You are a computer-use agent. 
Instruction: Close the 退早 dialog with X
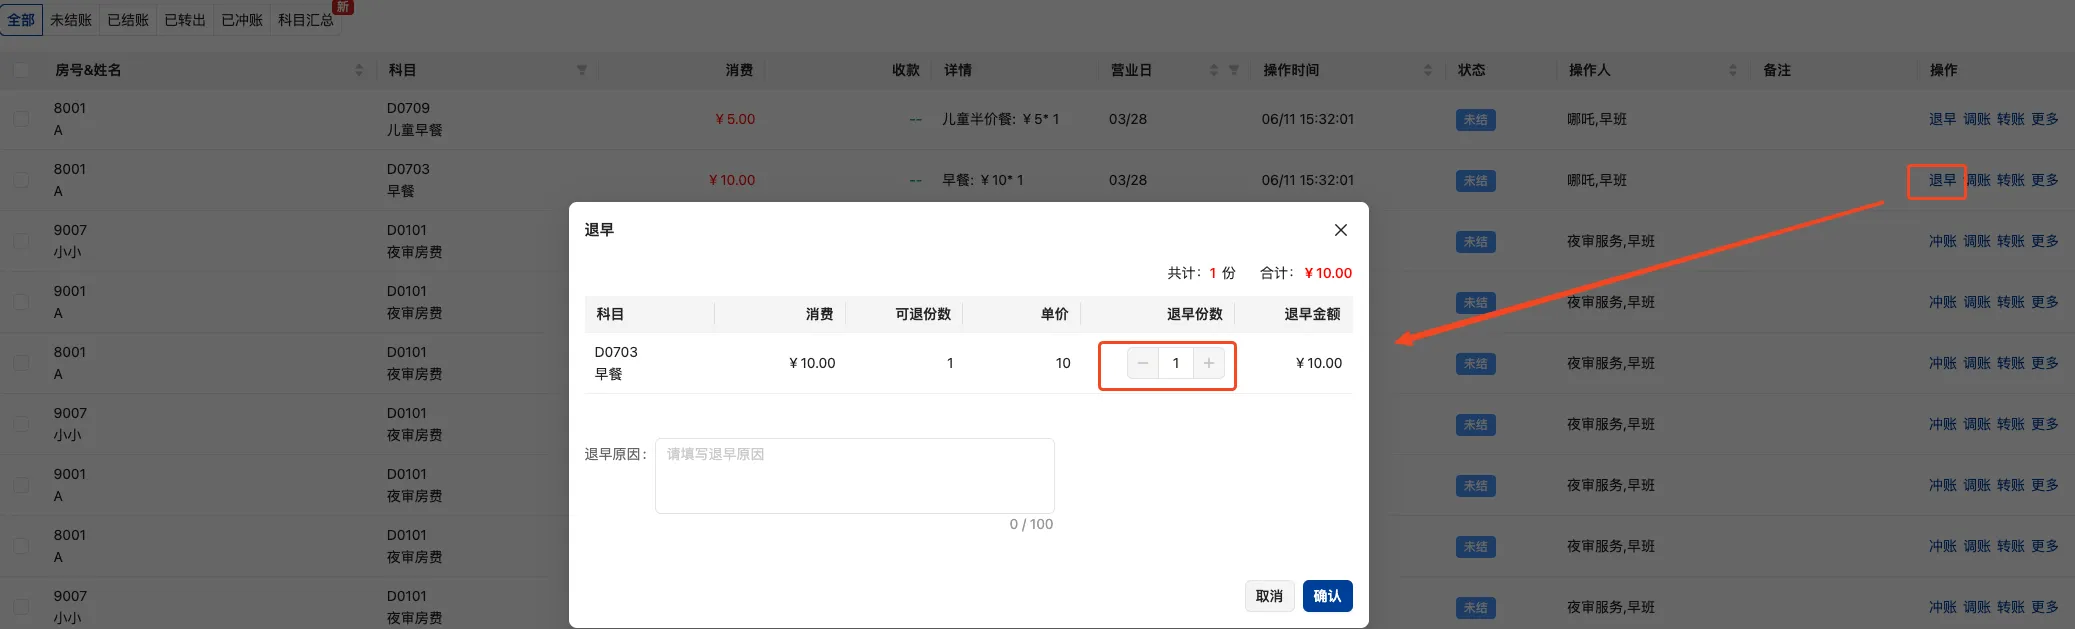(x=1341, y=230)
